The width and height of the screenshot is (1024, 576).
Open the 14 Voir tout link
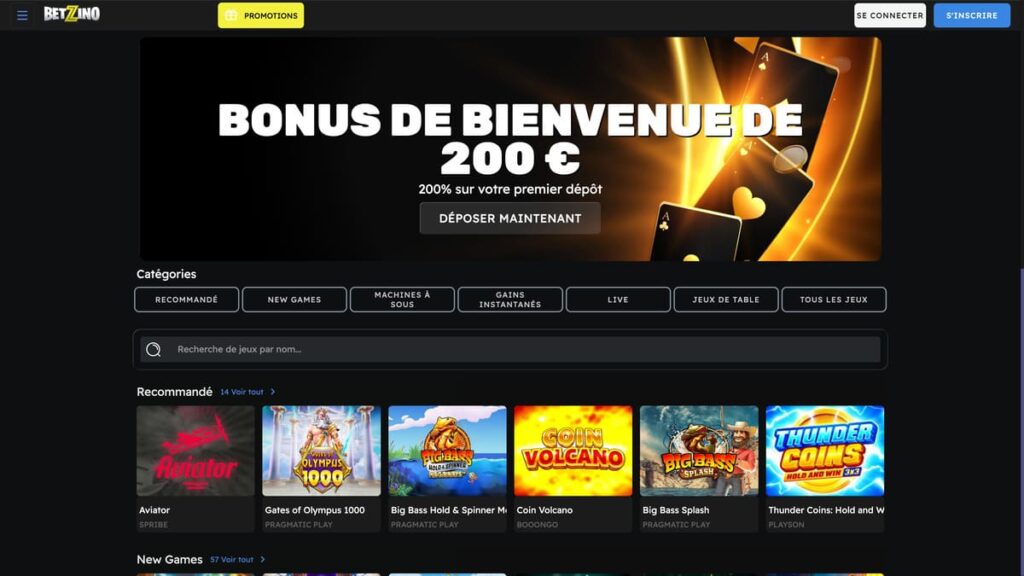(x=242, y=392)
